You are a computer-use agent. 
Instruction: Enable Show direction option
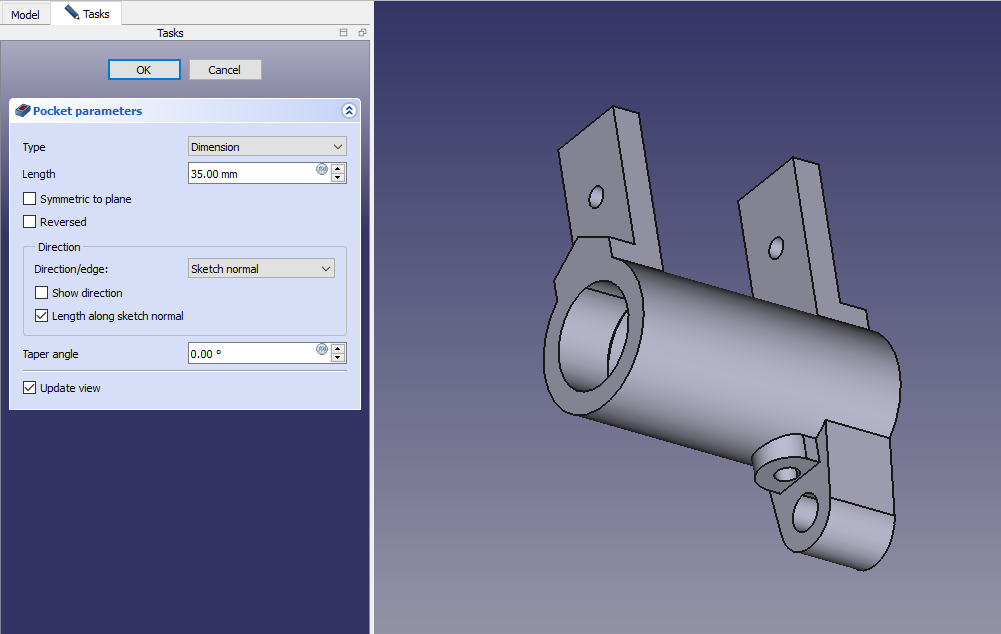coord(42,293)
